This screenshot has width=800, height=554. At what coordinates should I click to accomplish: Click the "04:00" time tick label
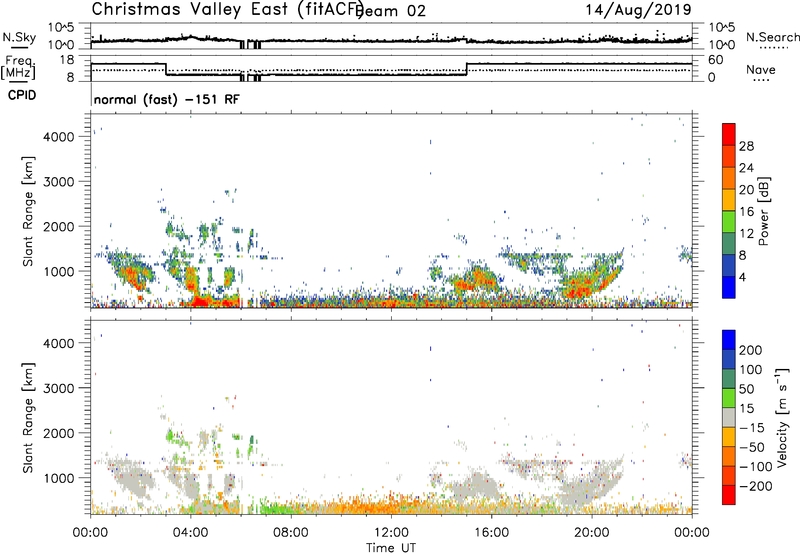pyautogui.click(x=191, y=533)
